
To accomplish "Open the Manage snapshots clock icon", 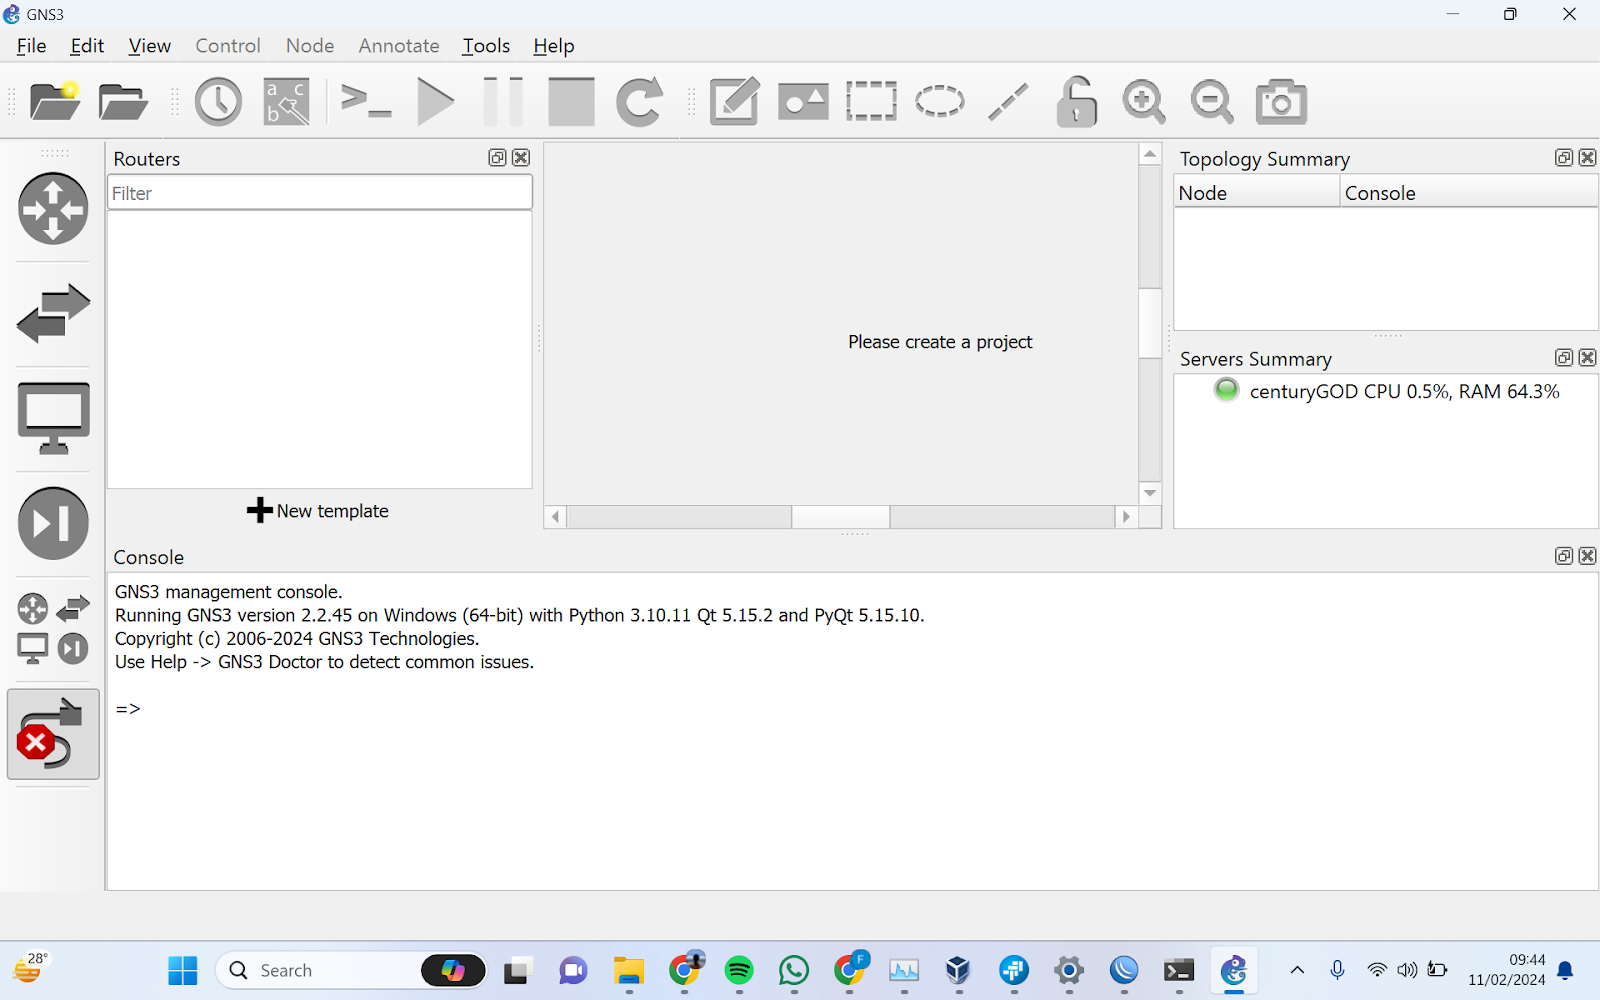I will click(x=218, y=101).
